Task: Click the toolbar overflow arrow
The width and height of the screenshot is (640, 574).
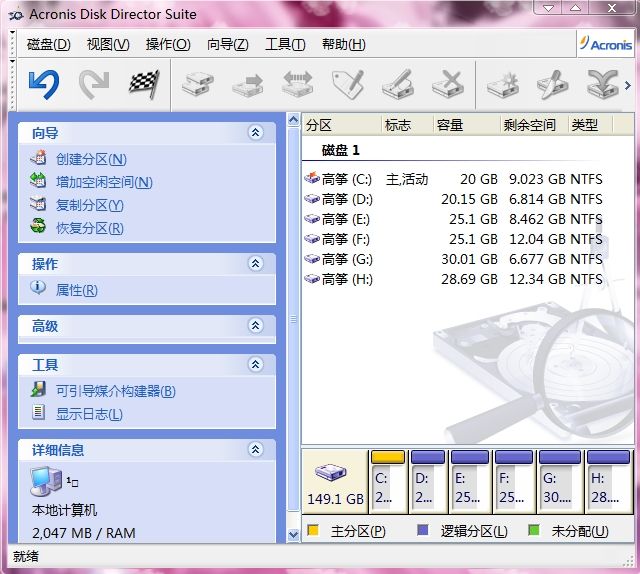Action: [628, 85]
